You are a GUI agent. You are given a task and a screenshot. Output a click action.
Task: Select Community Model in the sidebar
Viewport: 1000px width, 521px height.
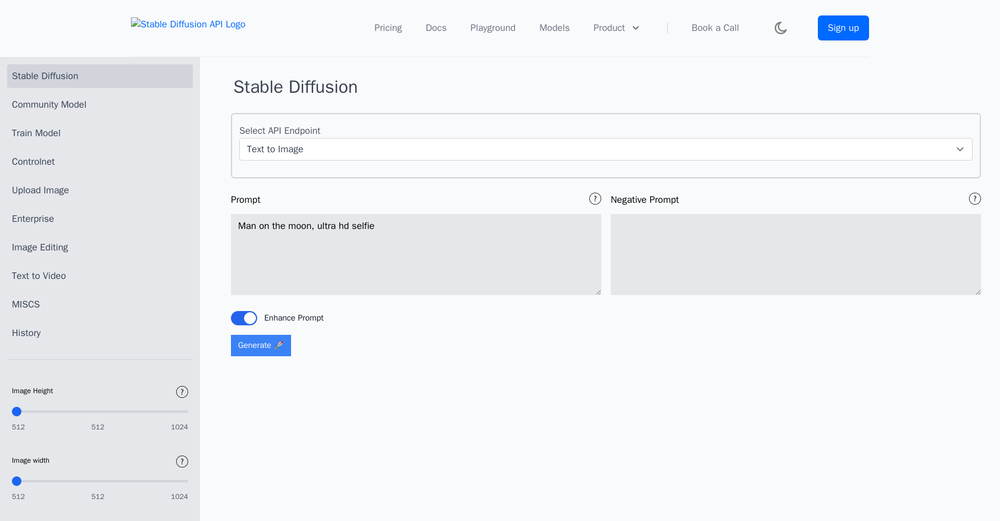tap(49, 105)
